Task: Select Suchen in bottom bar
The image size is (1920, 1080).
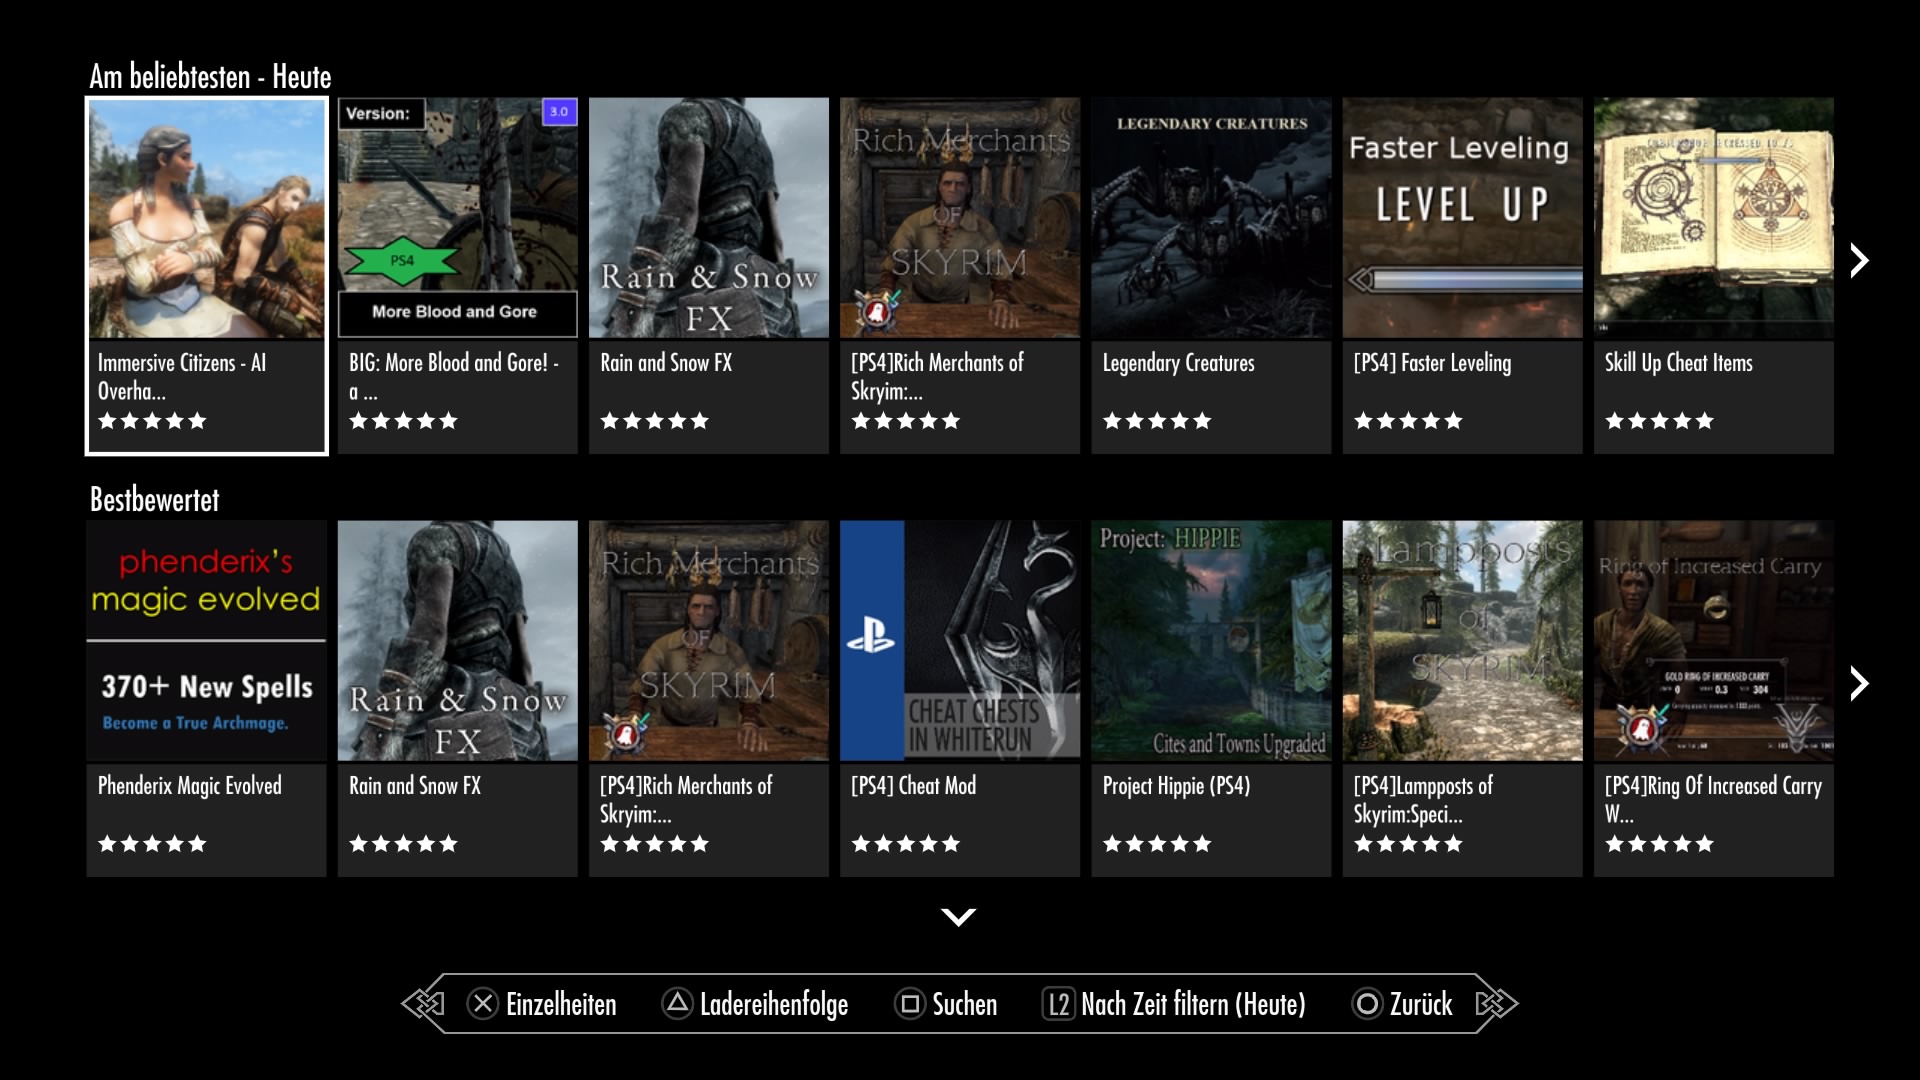Action: (x=964, y=1004)
